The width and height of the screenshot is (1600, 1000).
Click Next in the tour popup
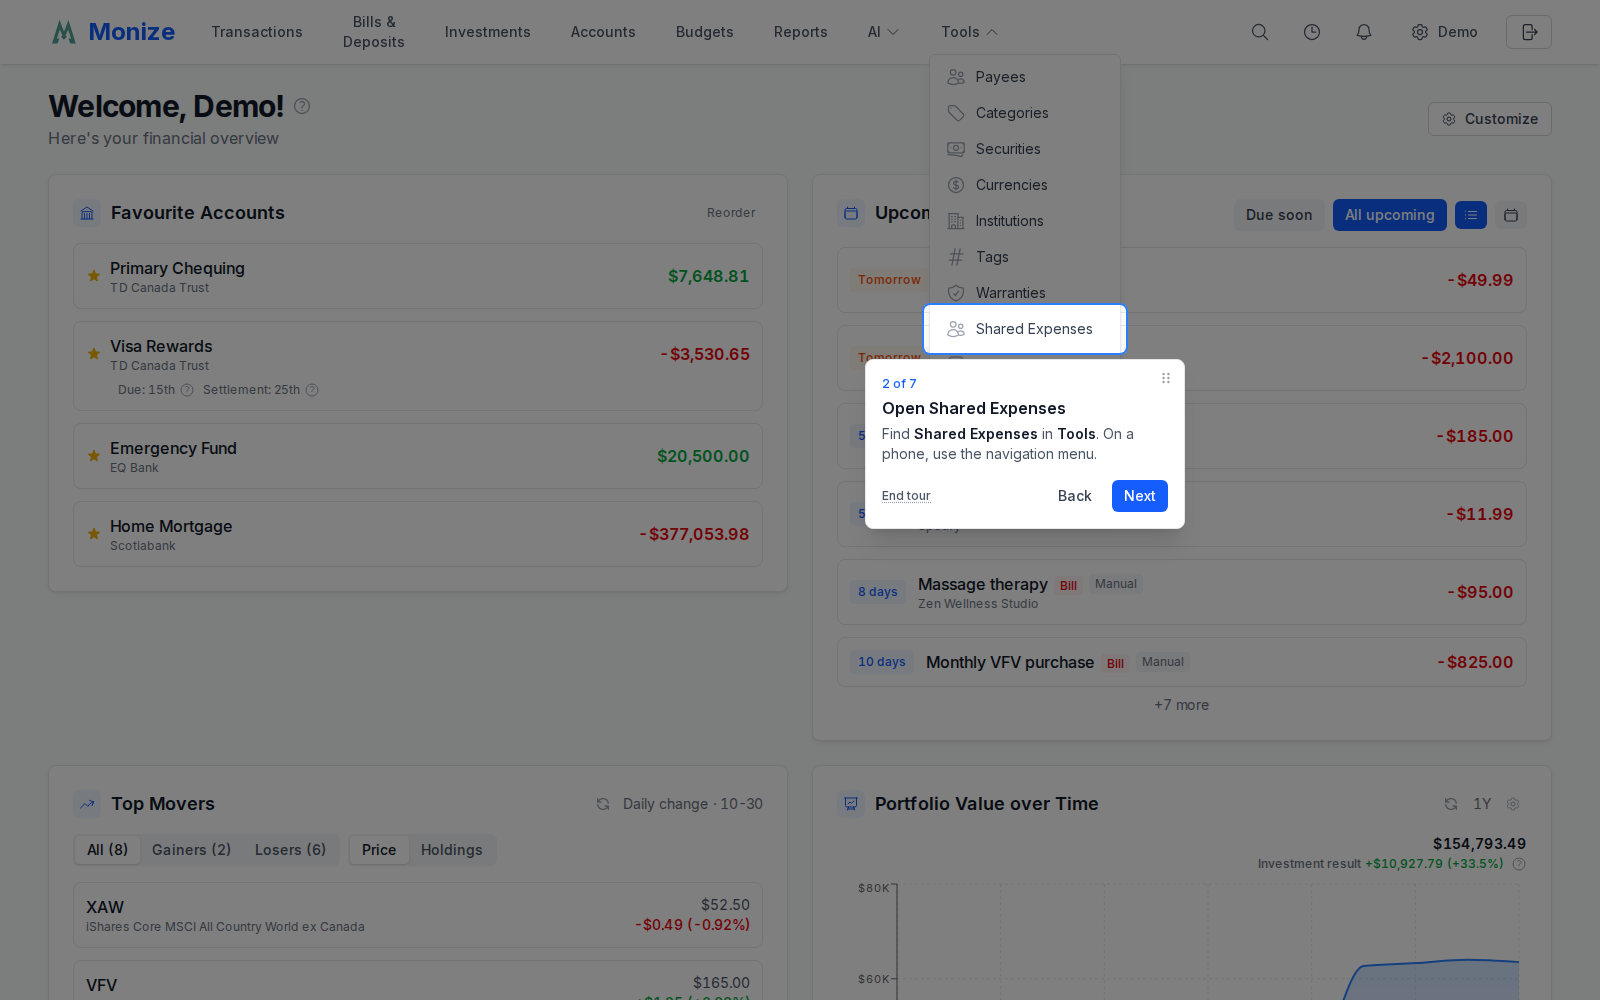point(1140,496)
